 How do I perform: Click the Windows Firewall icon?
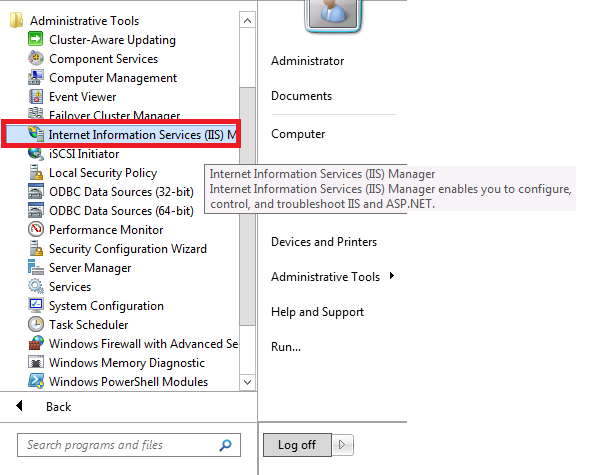coord(36,343)
